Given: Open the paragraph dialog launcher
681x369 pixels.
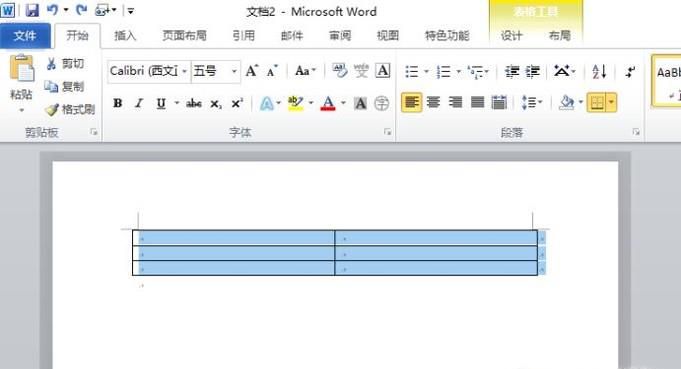Looking at the screenshot, I should (636, 132).
